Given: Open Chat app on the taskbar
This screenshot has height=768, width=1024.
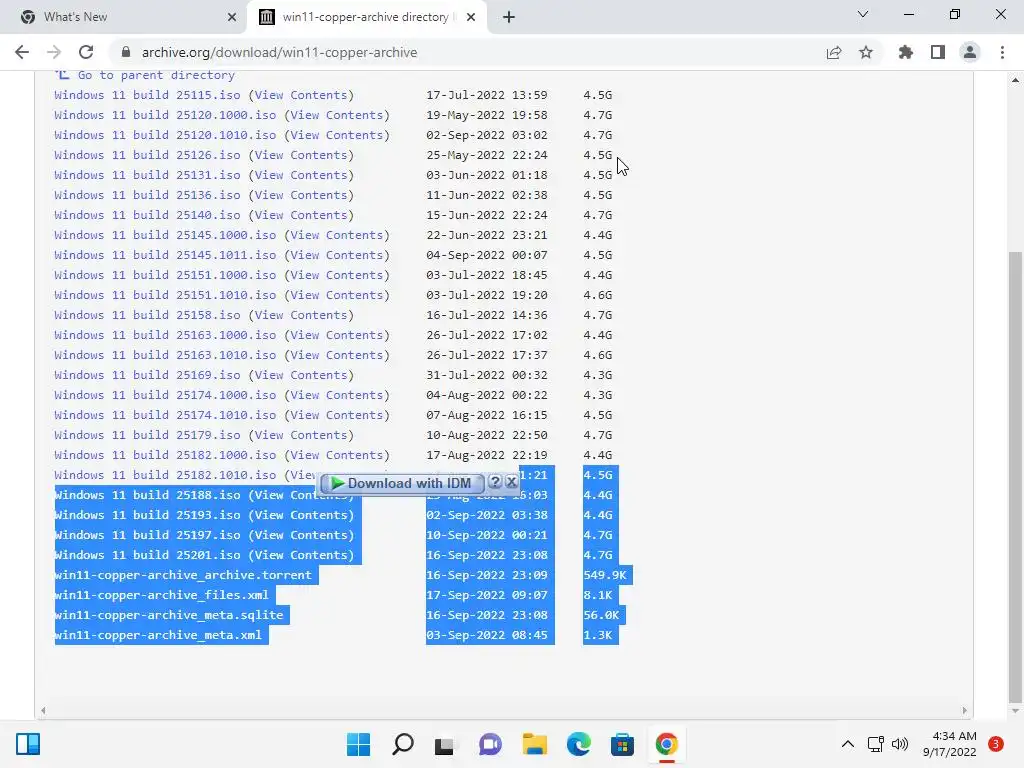Looking at the screenshot, I should (490, 744).
